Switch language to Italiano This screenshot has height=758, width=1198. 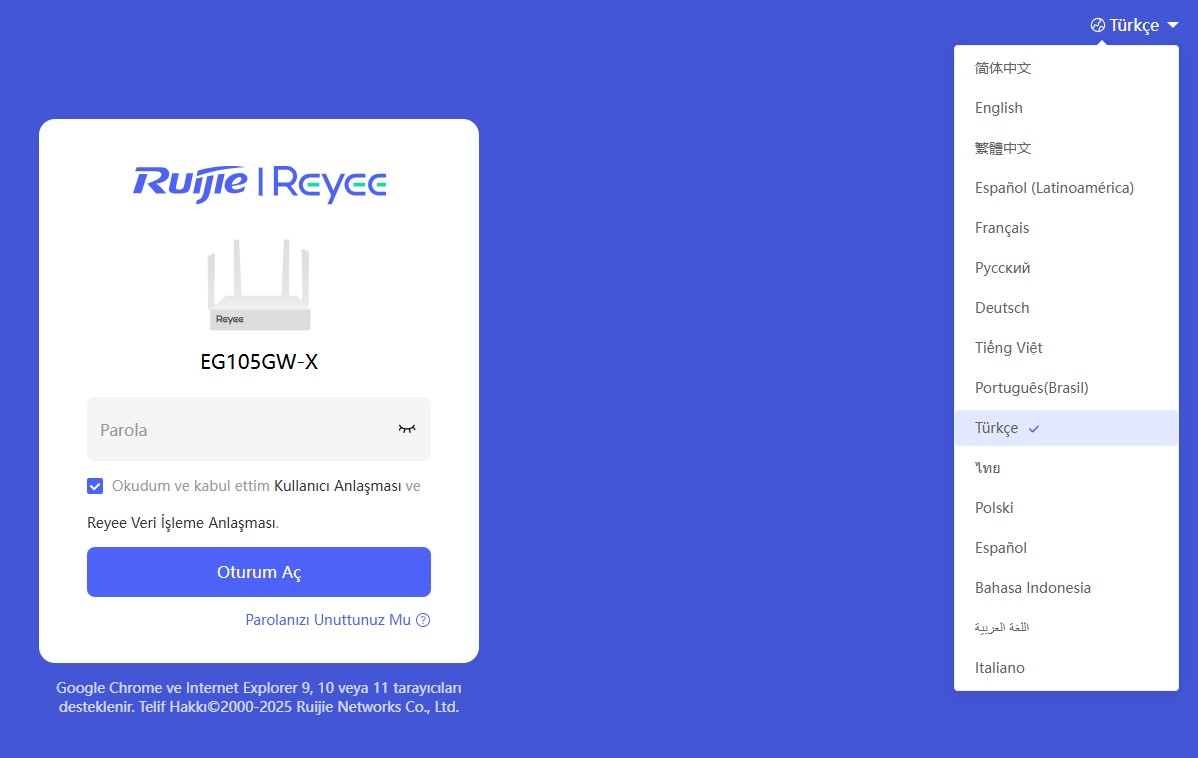click(x=1066, y=668)
